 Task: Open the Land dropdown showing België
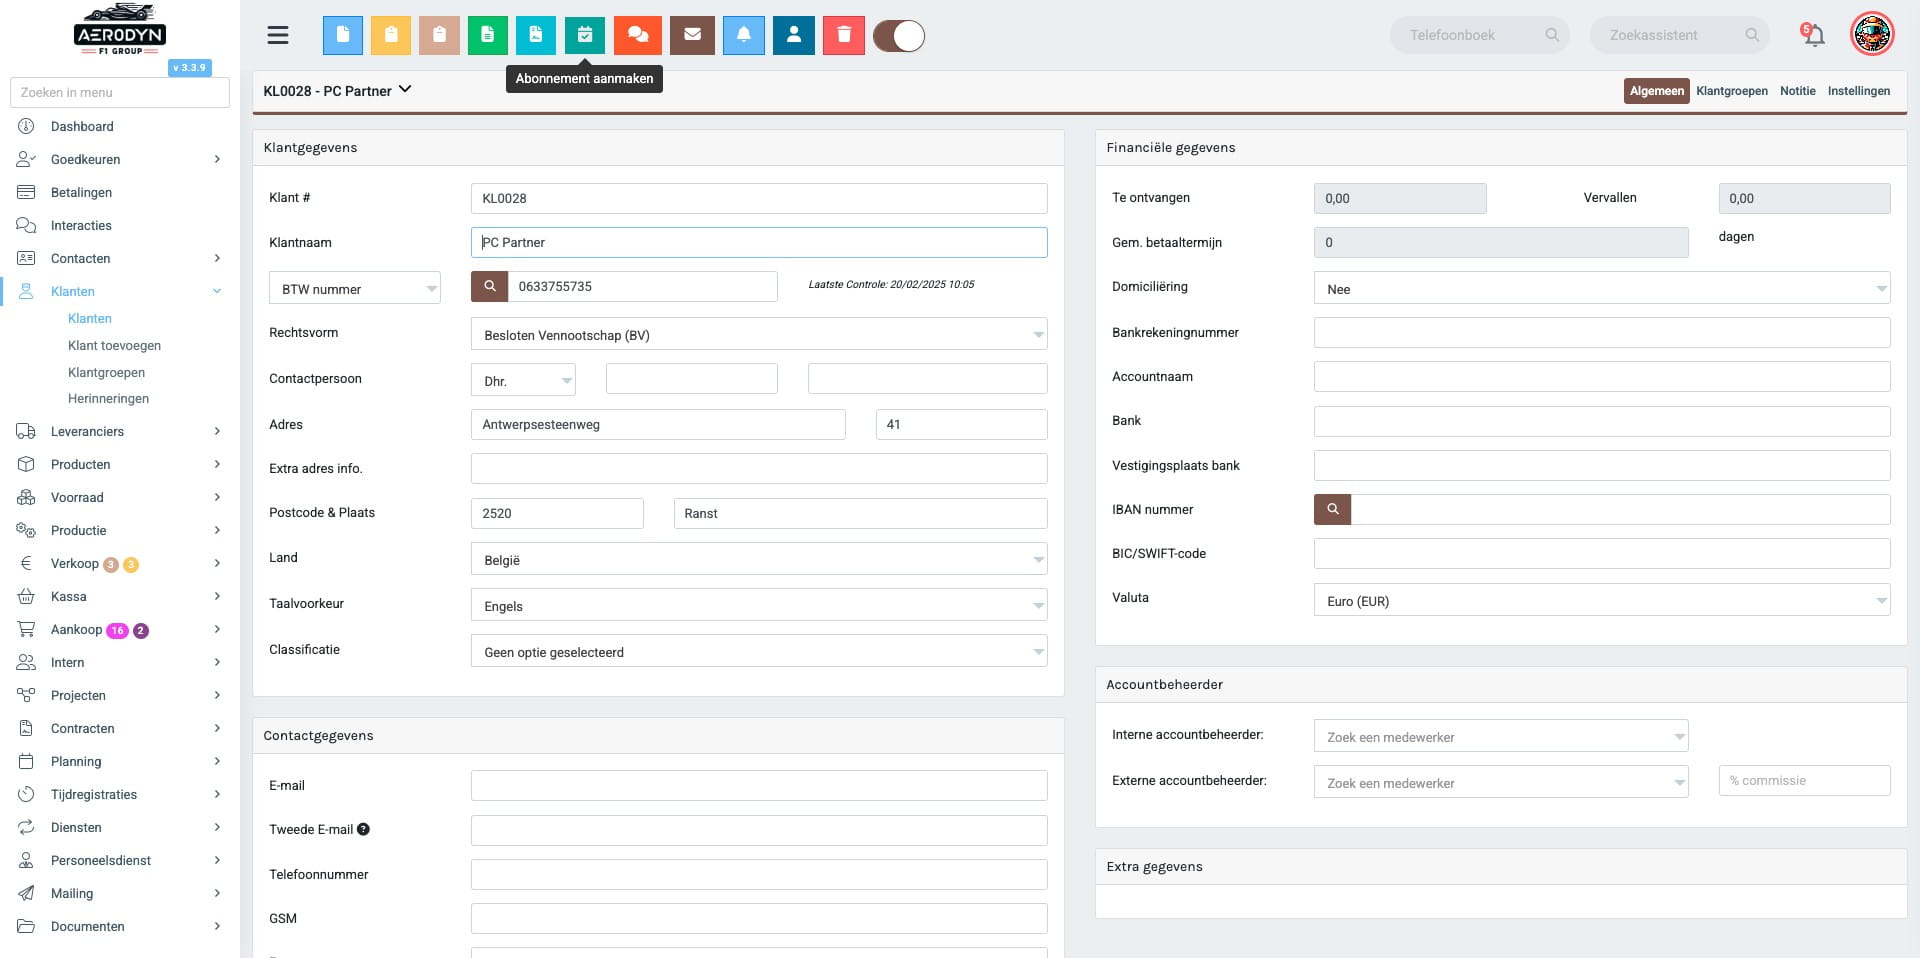point(759,559)
